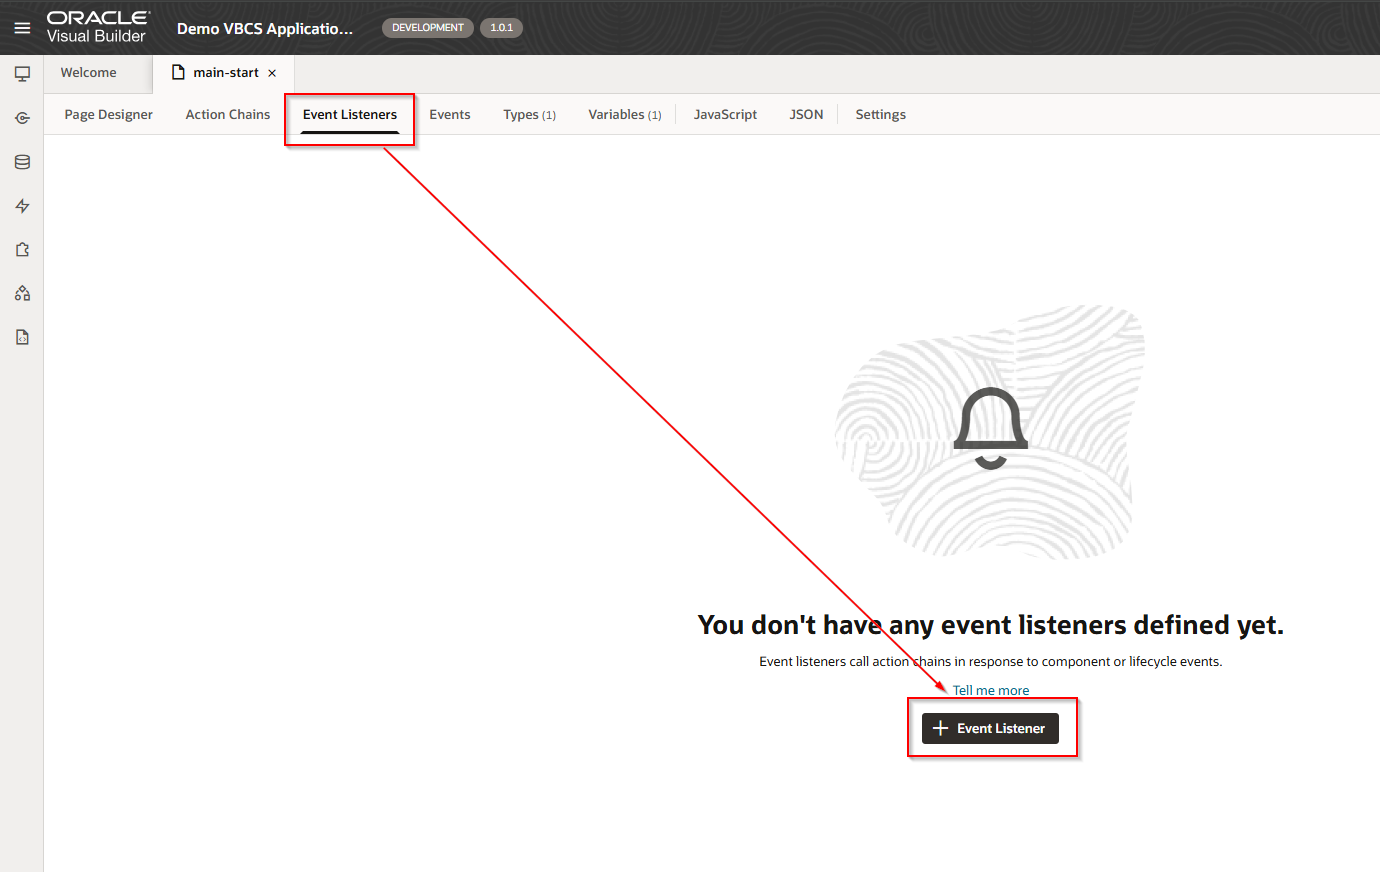Open the Settings tab
Screen dimensions: 1380x872
tap(880, 115)
